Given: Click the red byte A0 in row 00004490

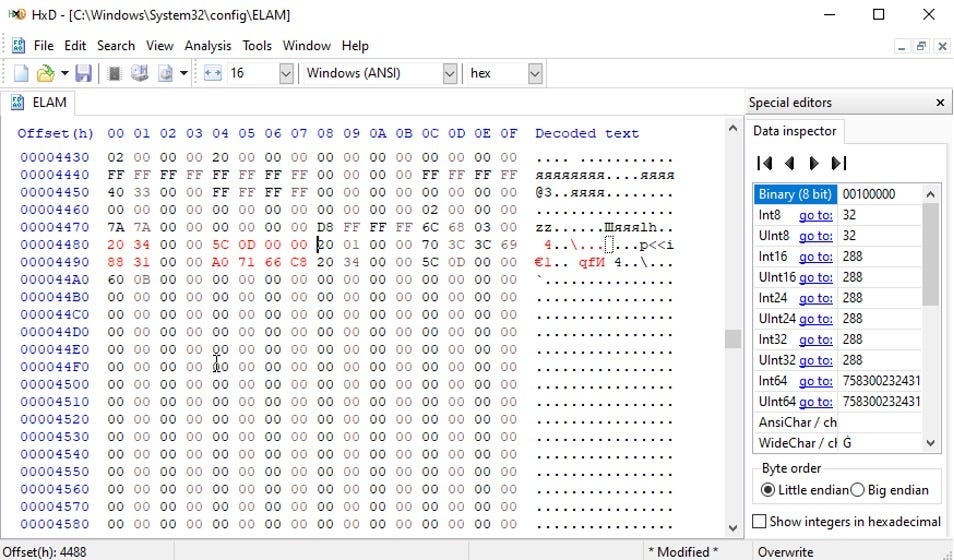Looking at the screenshot, I should tap(220, 262).
